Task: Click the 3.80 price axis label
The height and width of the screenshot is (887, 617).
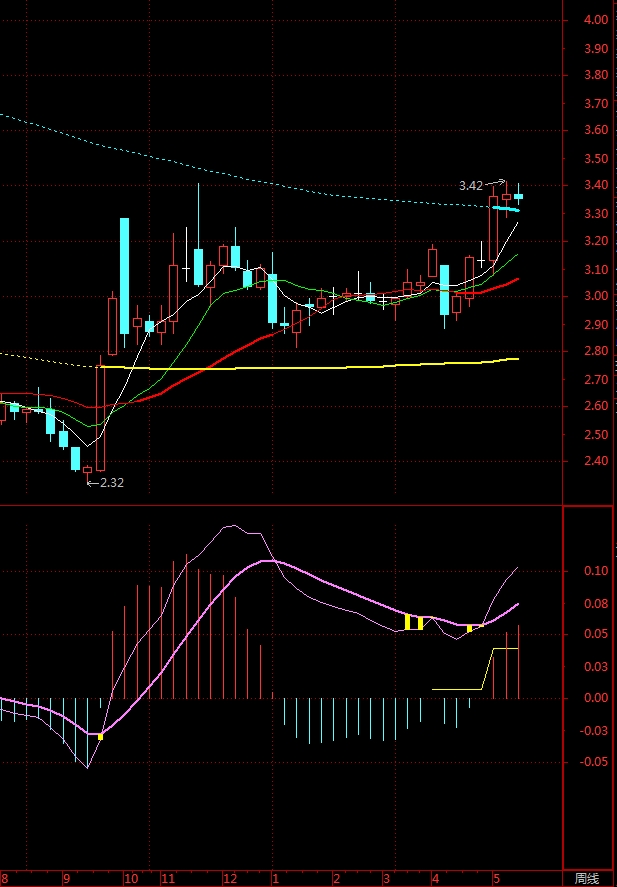Action: 596,75
